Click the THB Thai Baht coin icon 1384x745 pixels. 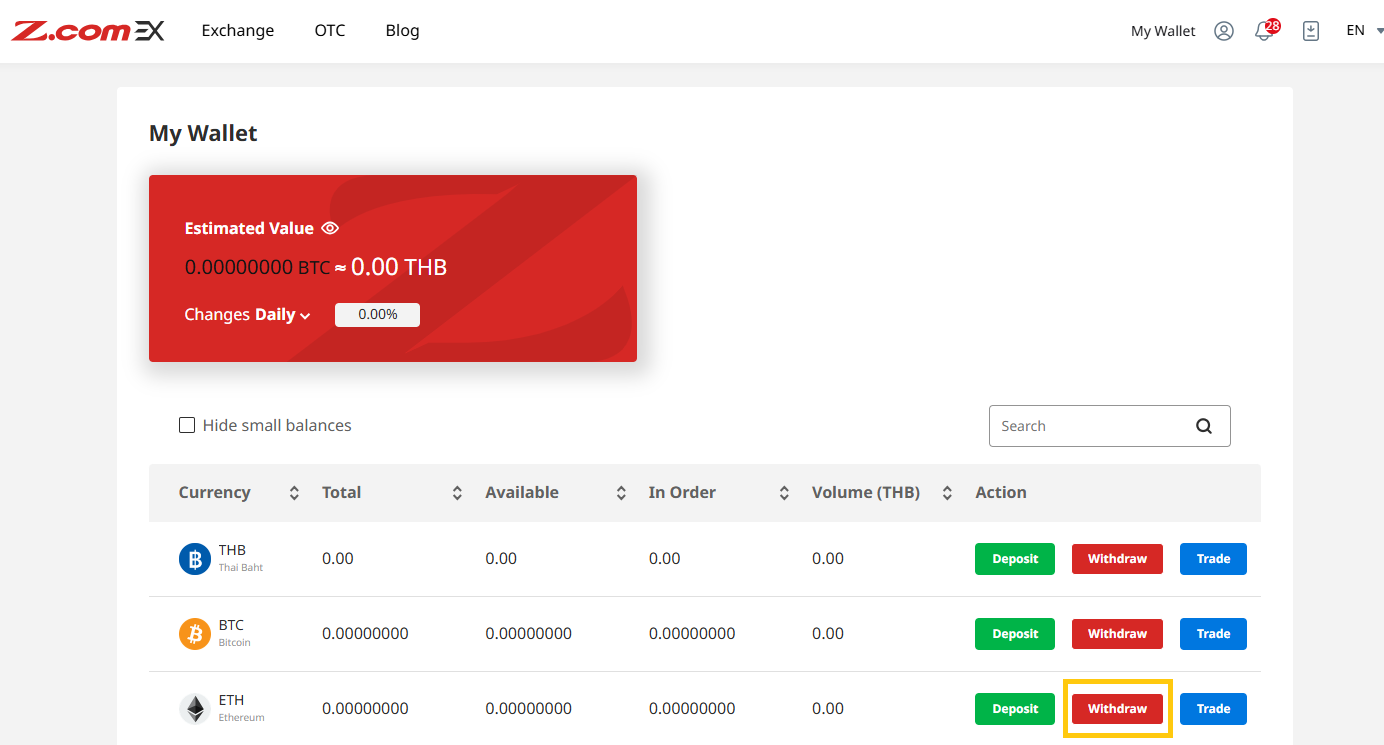(x=195, y=559)
